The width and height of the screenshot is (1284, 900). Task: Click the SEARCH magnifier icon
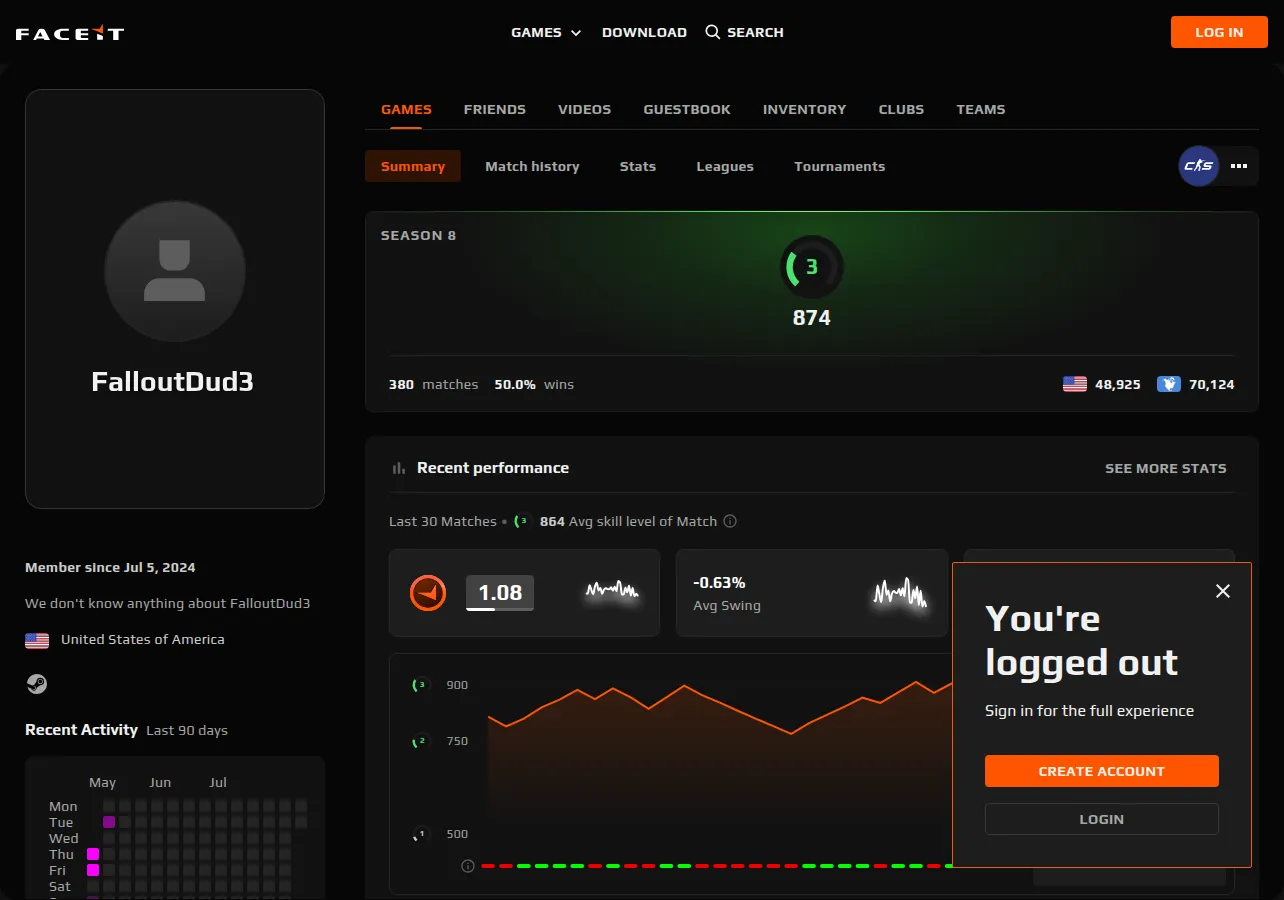tap(713, 32)
